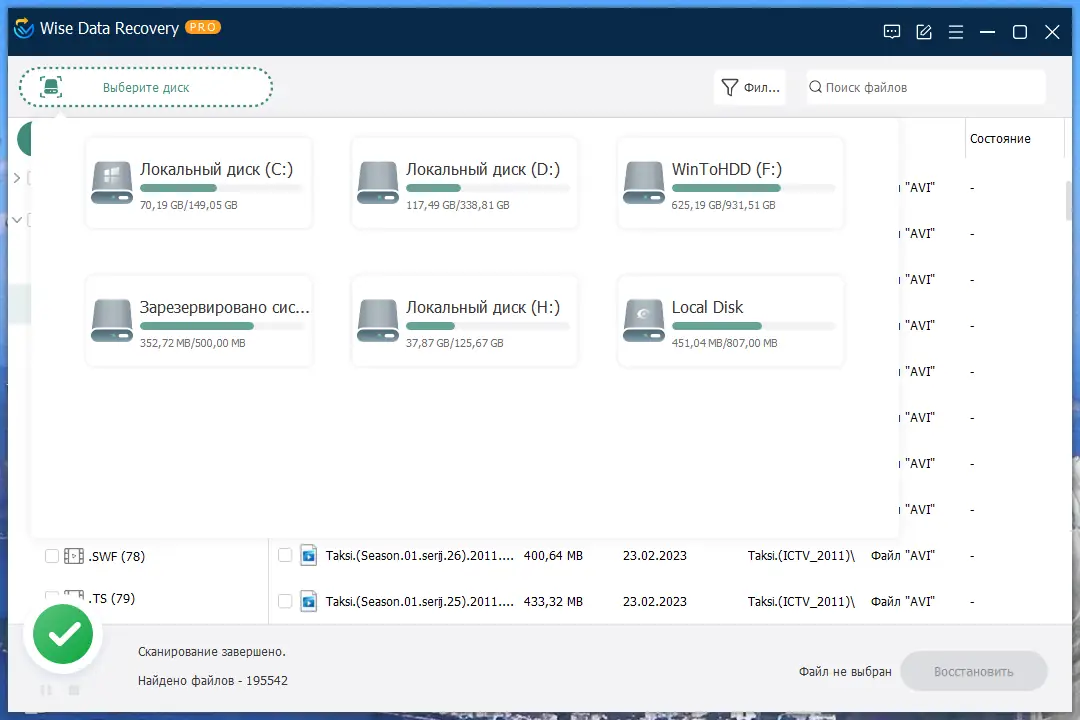Select the .TS (79) tree item
The width and height of the screenshot is (1080, 720).
tap(112, 599)
